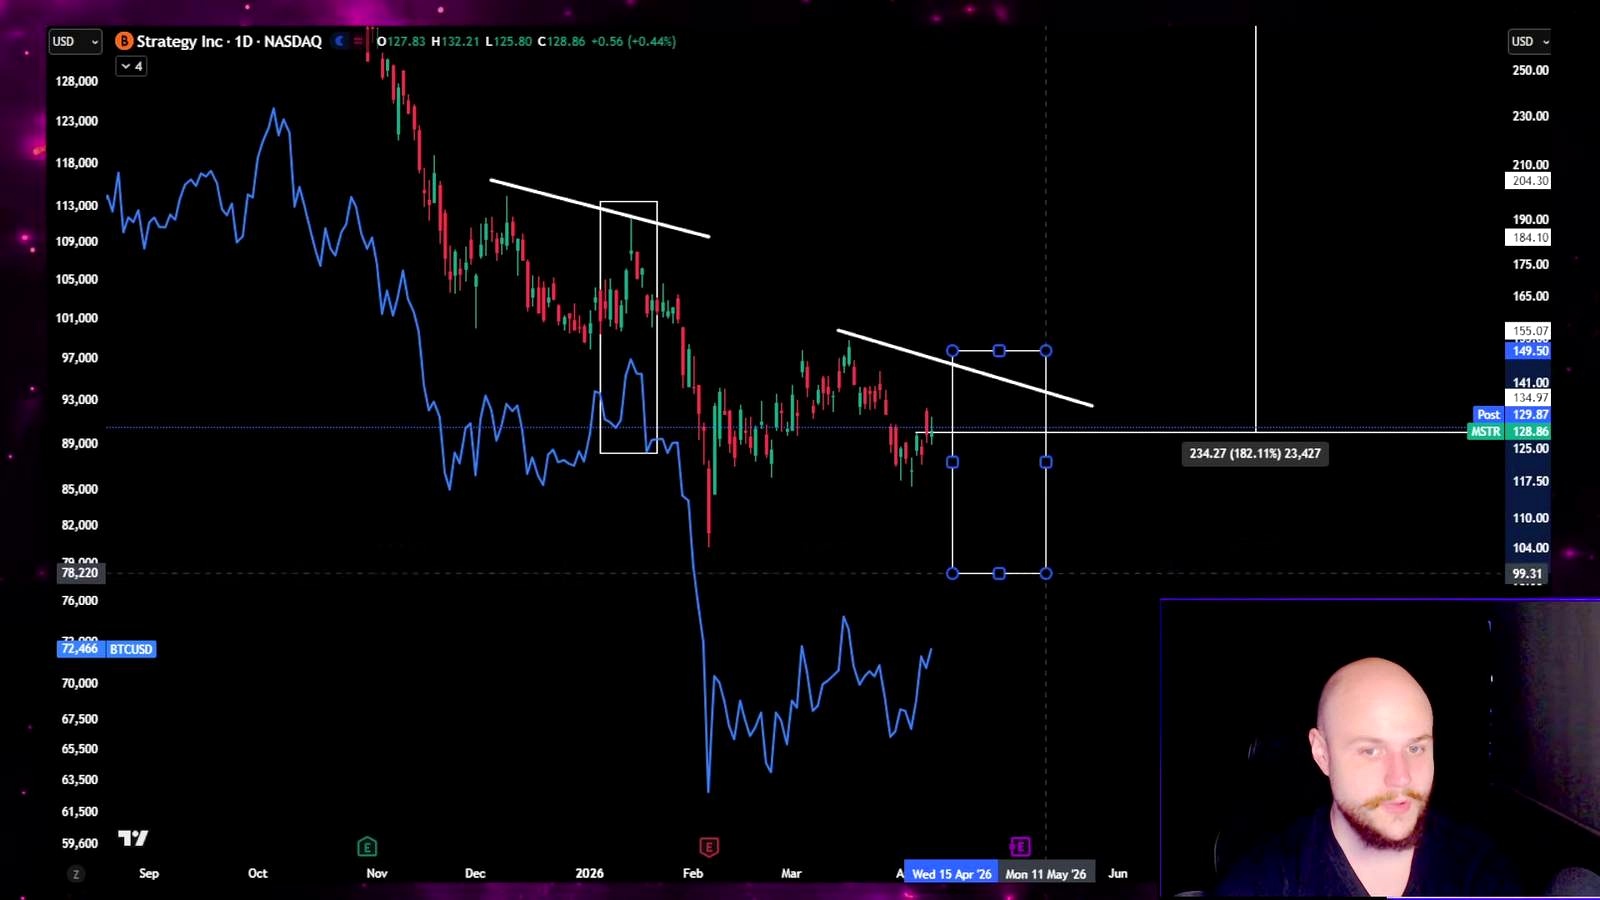Select the rectangle's bottom-right corner handle
Viewport: 1600px width, 900px height.
coord(1046,573)
